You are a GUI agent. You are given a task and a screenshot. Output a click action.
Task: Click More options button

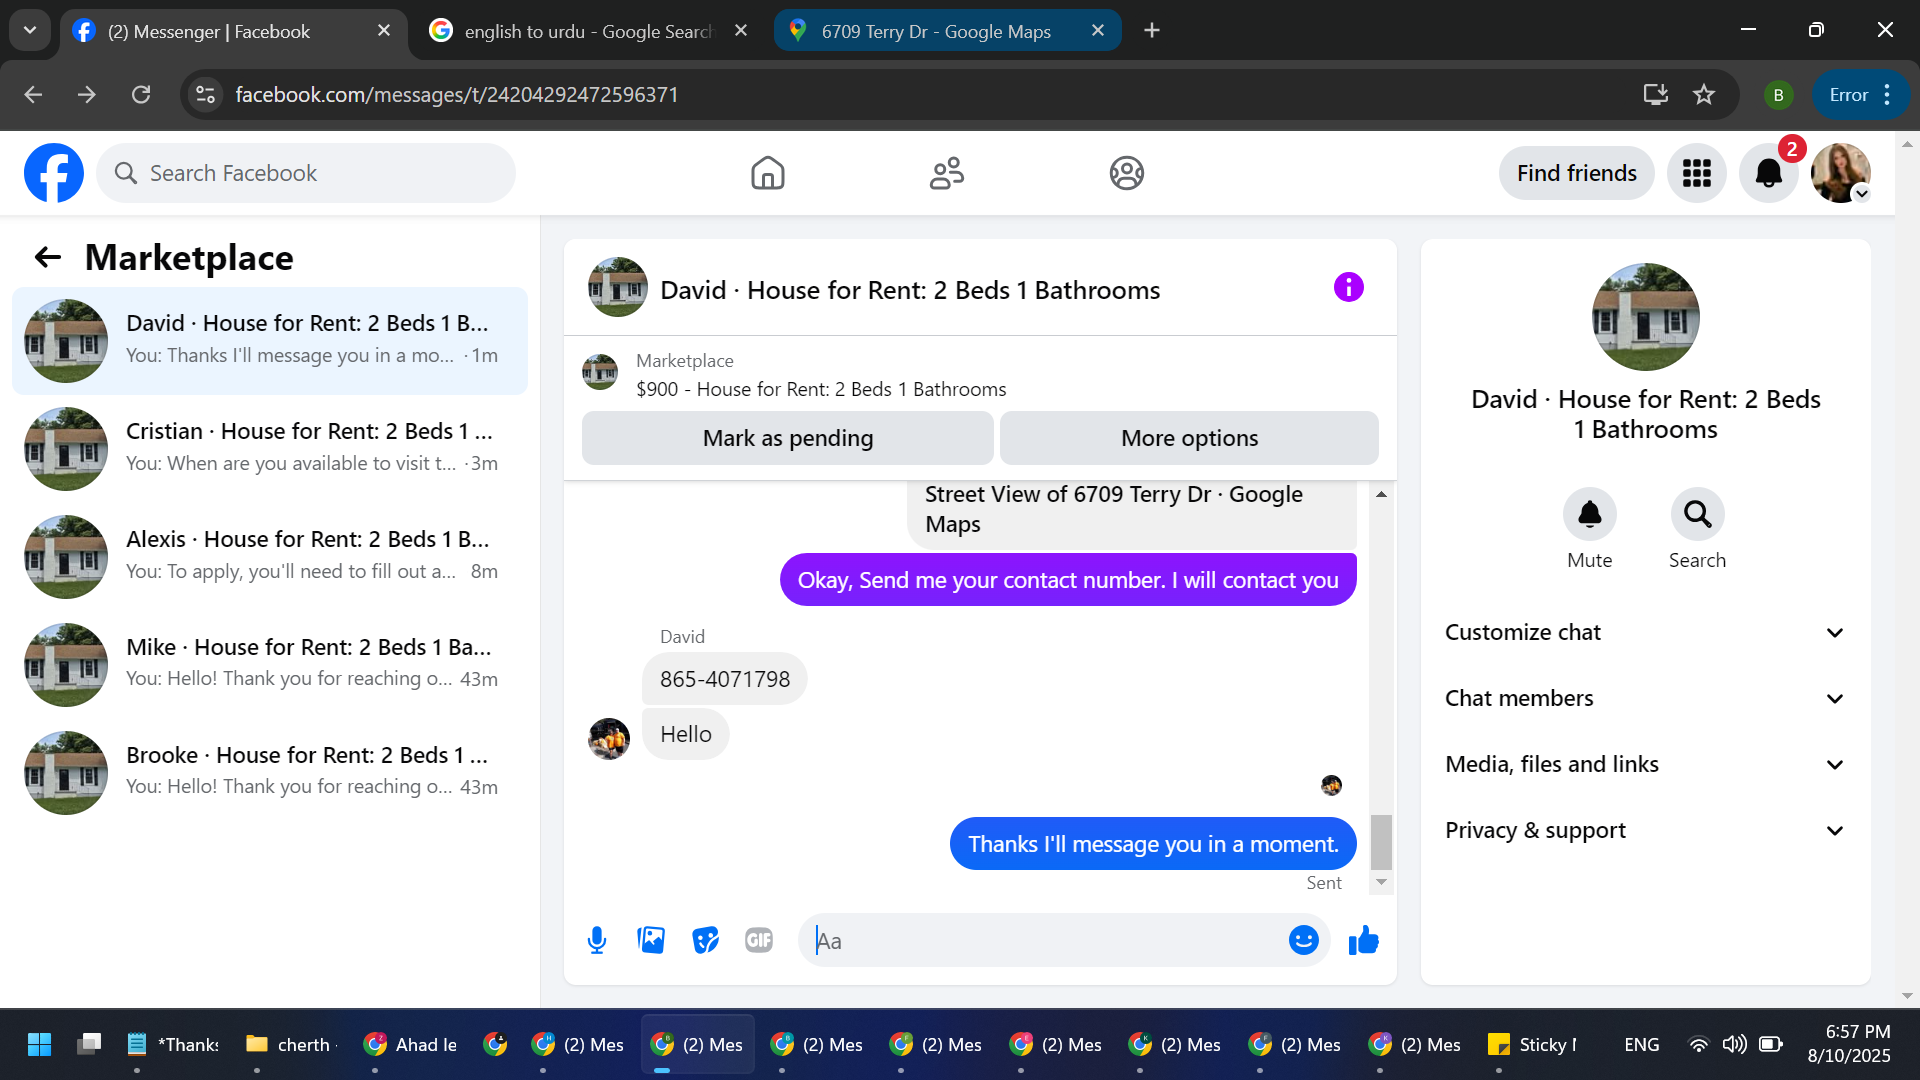(x=1189, y=438)
